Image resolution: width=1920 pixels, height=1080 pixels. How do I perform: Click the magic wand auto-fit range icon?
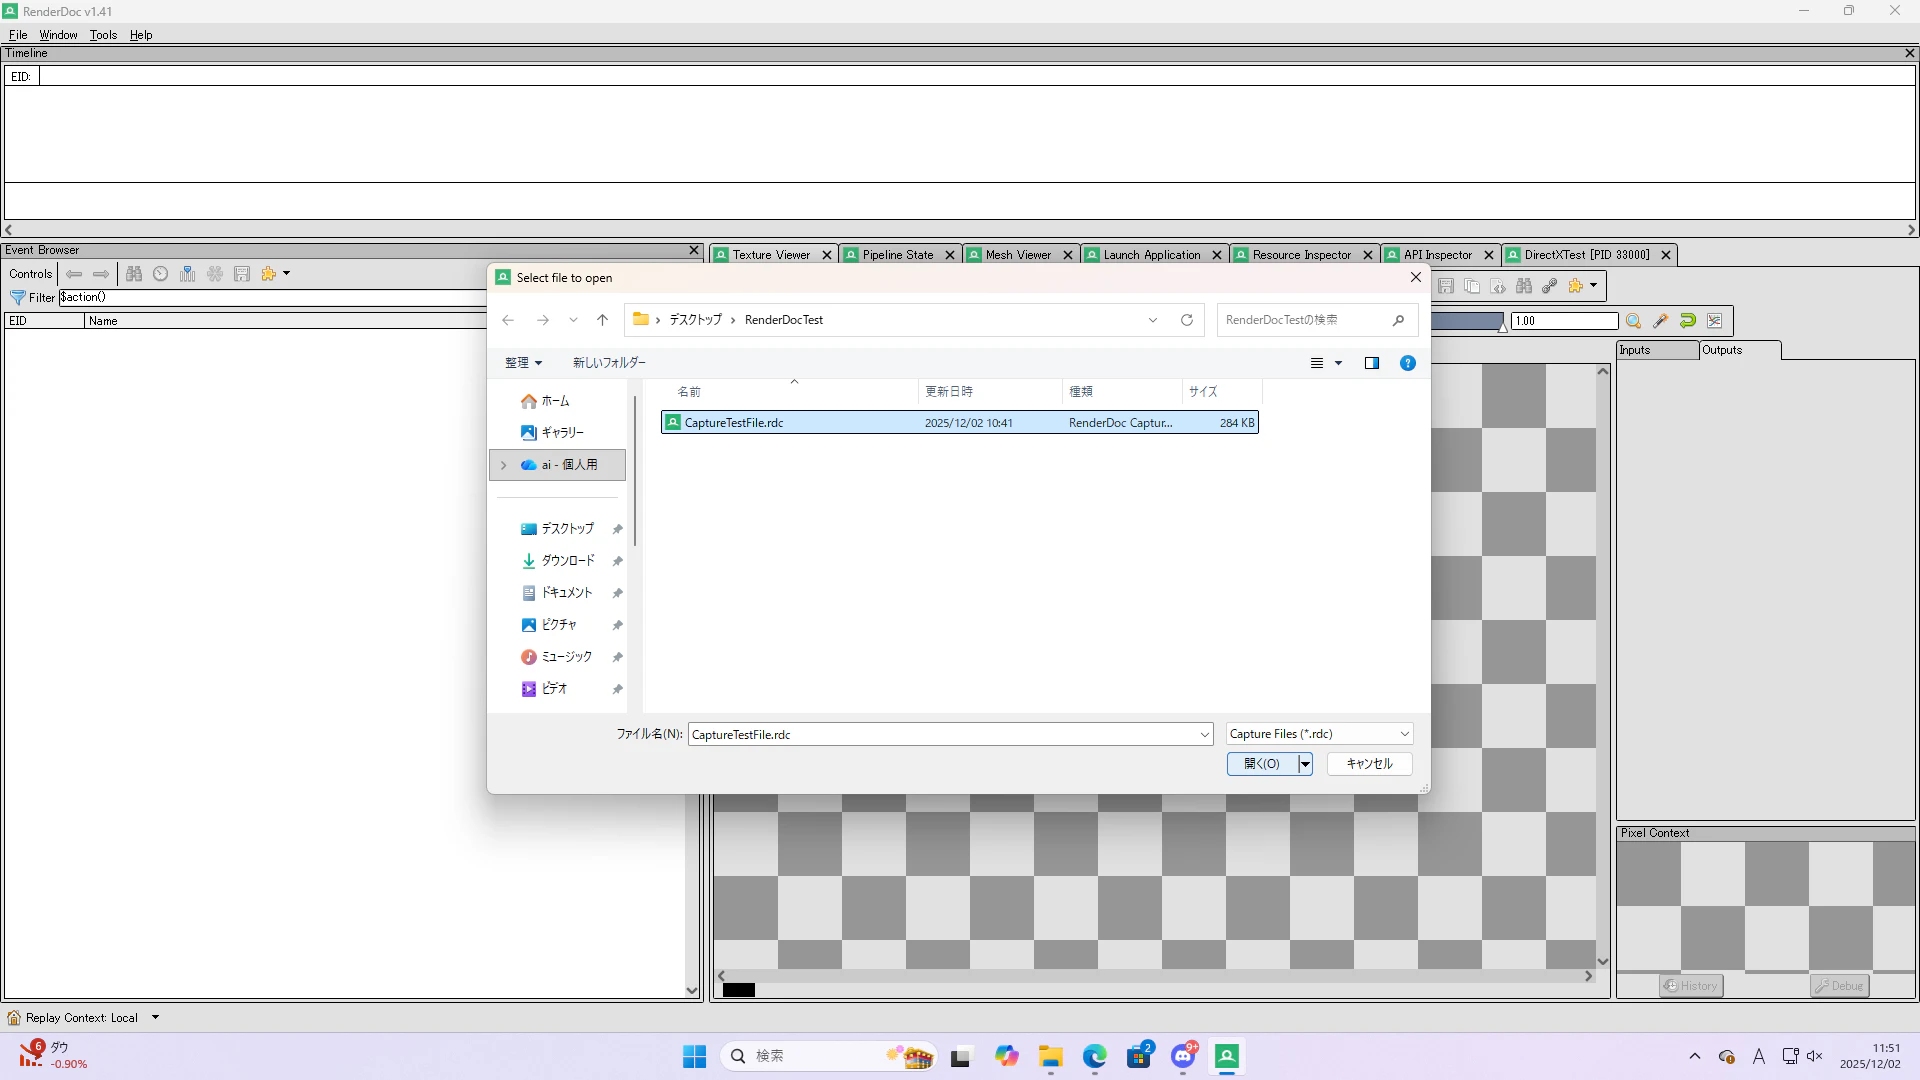(x=1660, y=321)
